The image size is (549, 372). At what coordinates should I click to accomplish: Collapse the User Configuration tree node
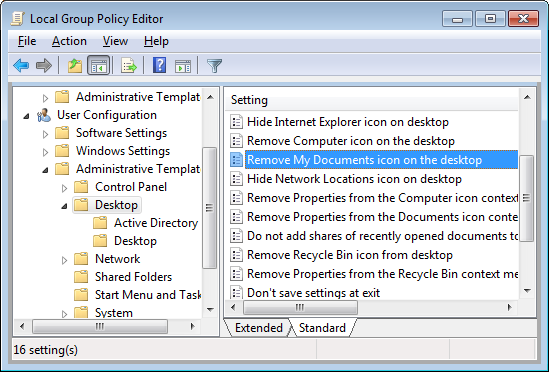tap(26, 116)
